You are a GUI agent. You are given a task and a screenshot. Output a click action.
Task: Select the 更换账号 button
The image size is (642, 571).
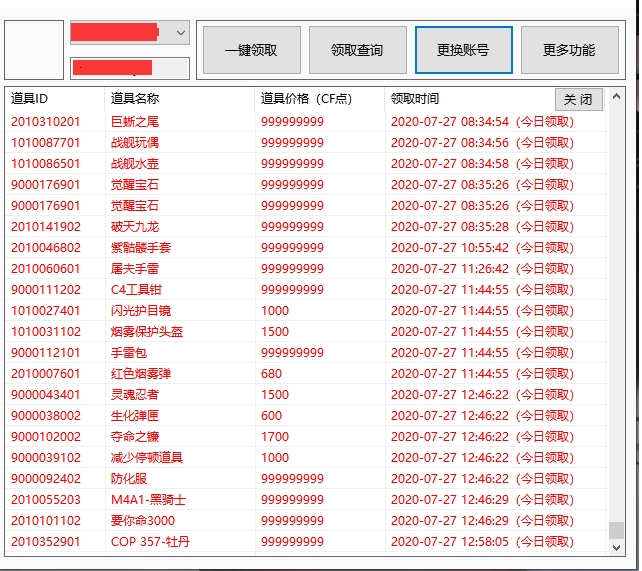pyautogui.click(x=463, y=50)
